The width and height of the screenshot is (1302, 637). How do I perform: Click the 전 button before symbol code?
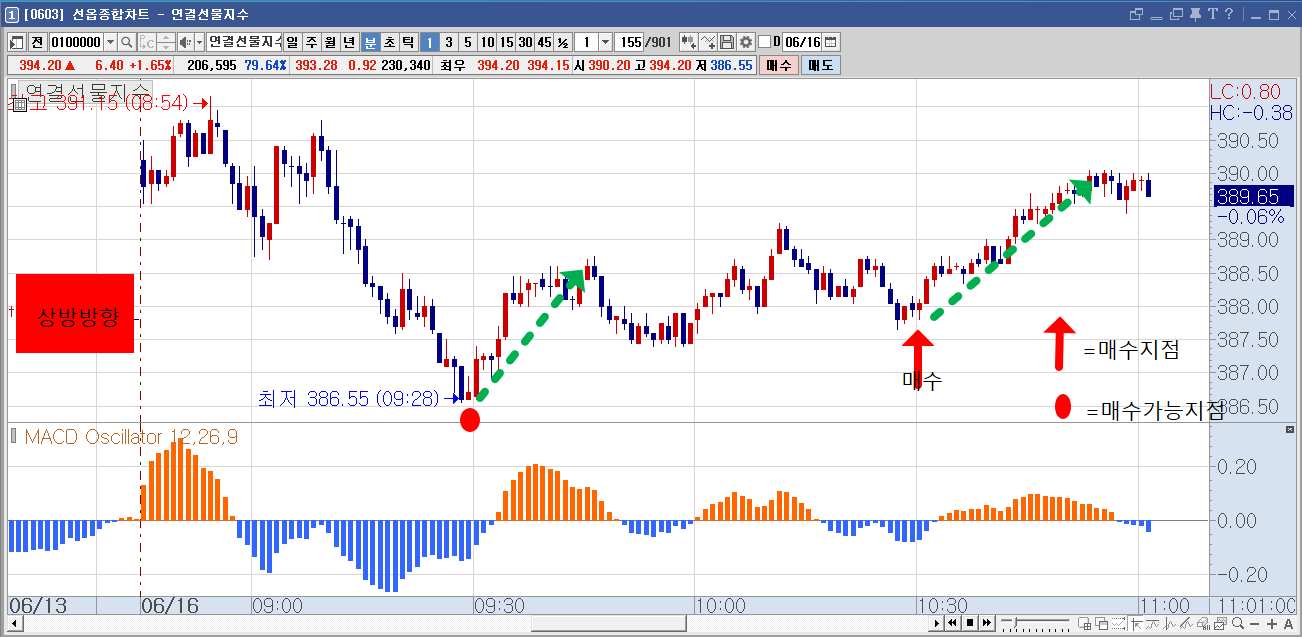tap(37, 42)
